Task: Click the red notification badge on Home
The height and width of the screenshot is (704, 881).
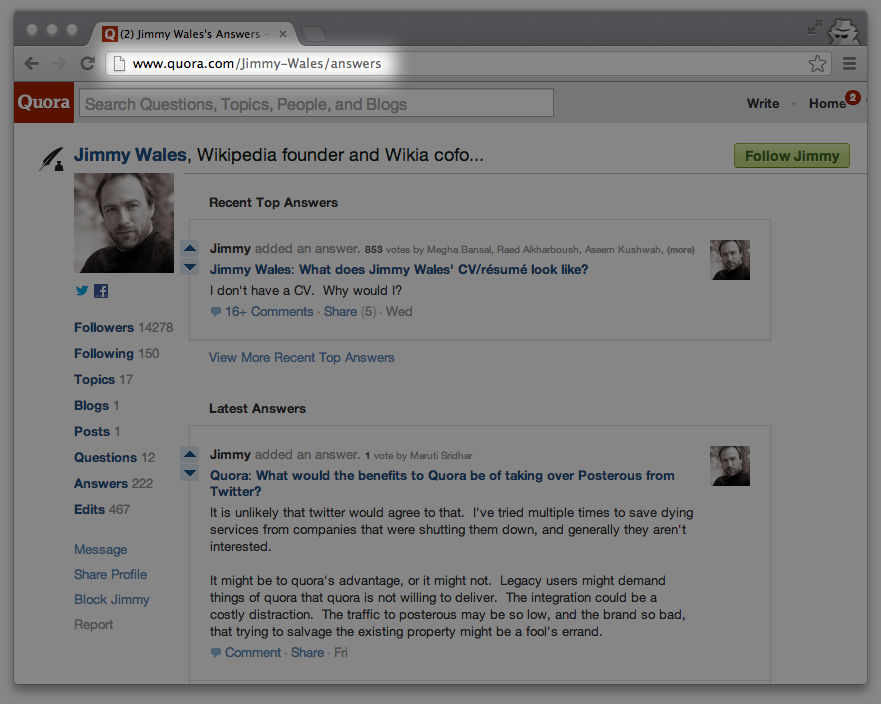Action: [853, 97]
